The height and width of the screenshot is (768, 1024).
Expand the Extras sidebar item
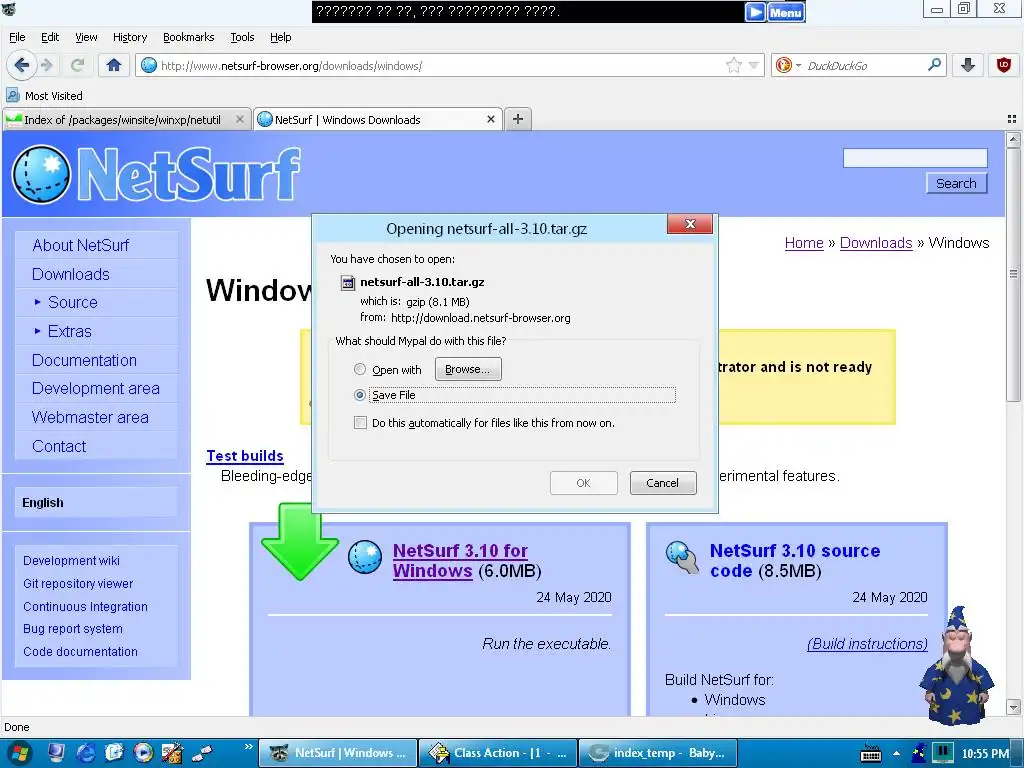pos(69,331)
